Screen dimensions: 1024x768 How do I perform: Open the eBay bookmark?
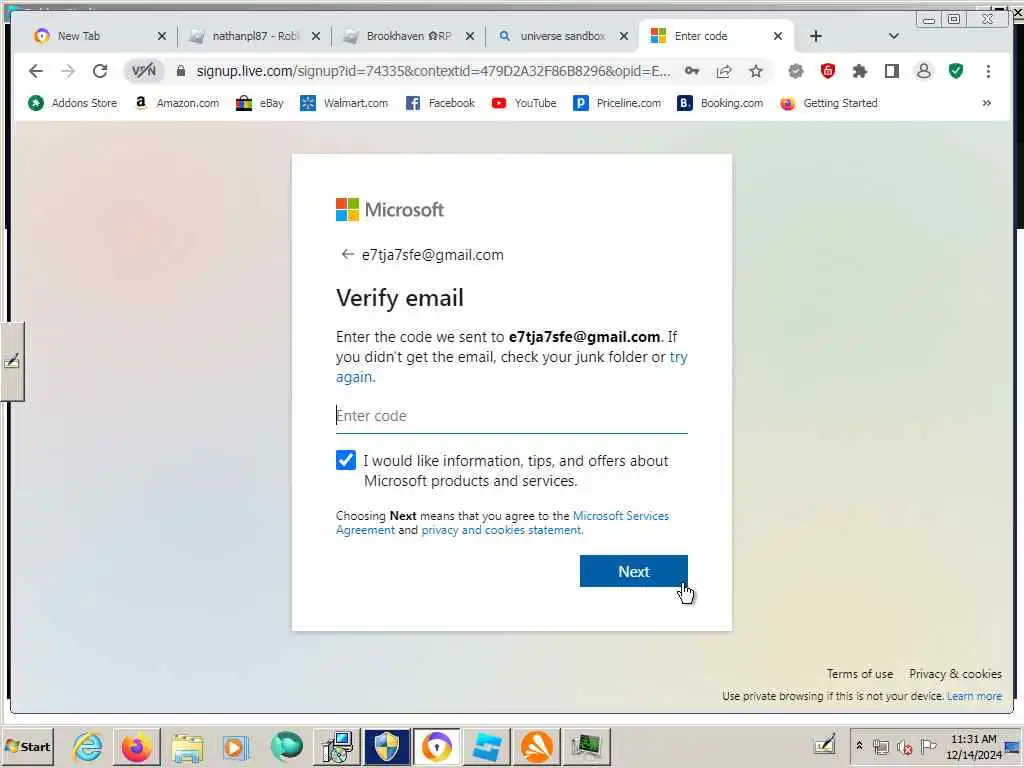[x=260, y=103]
